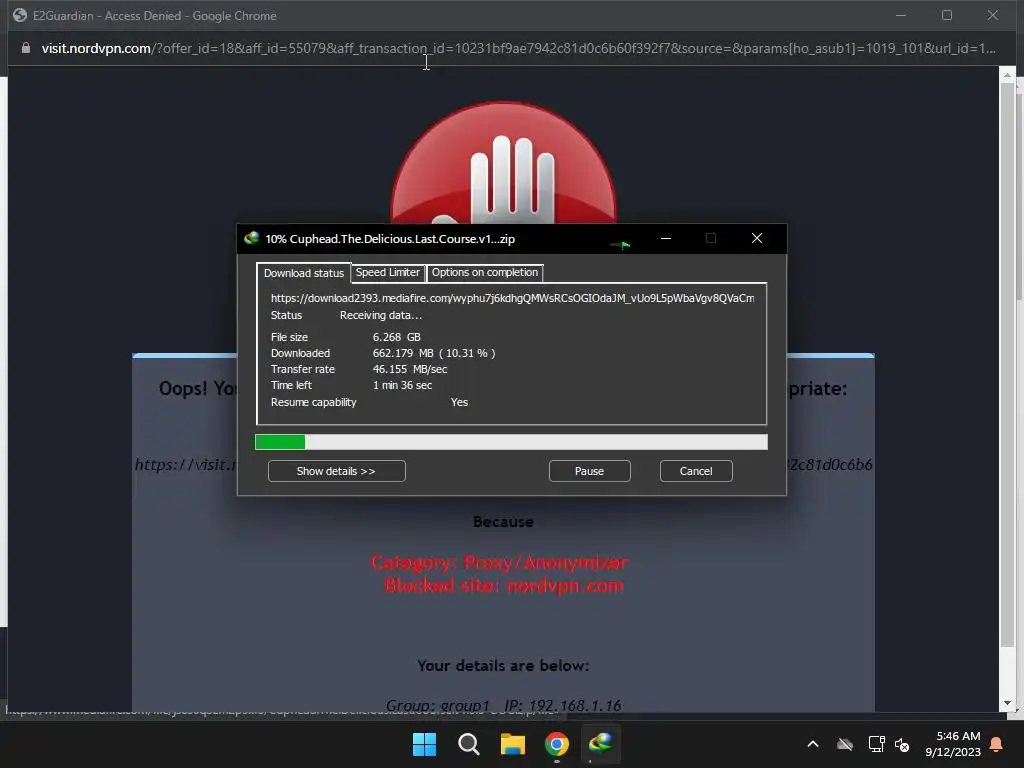Click the Show details >> button
Viewport: 1024px width, 768px height.
point(336,471)
